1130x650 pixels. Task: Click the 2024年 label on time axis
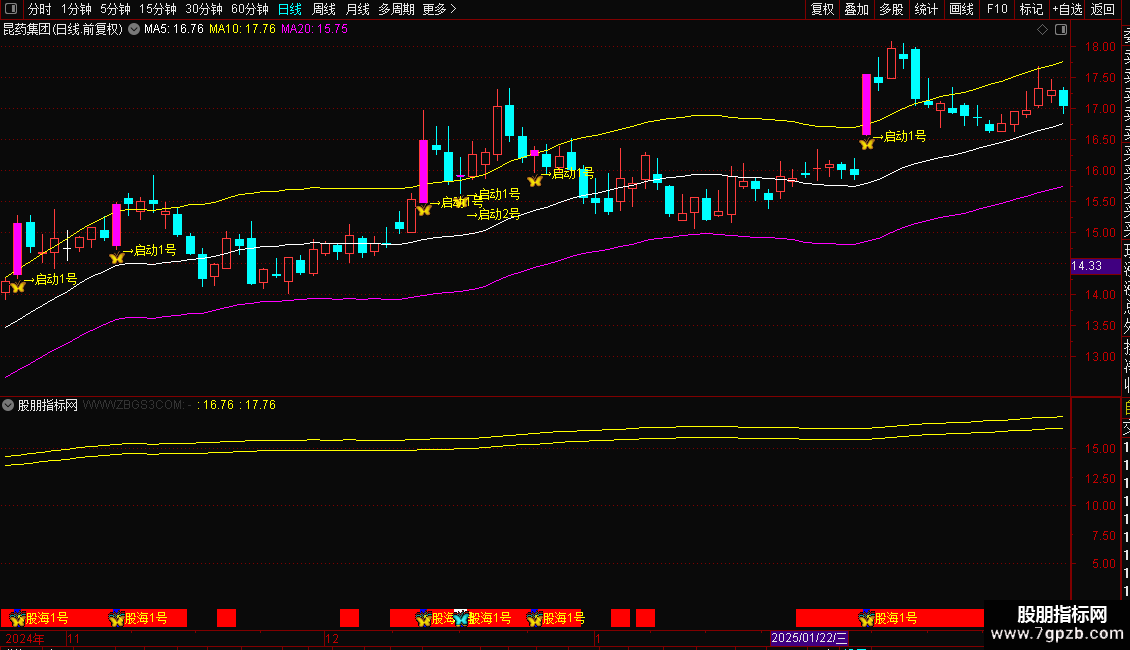(25, 638)
